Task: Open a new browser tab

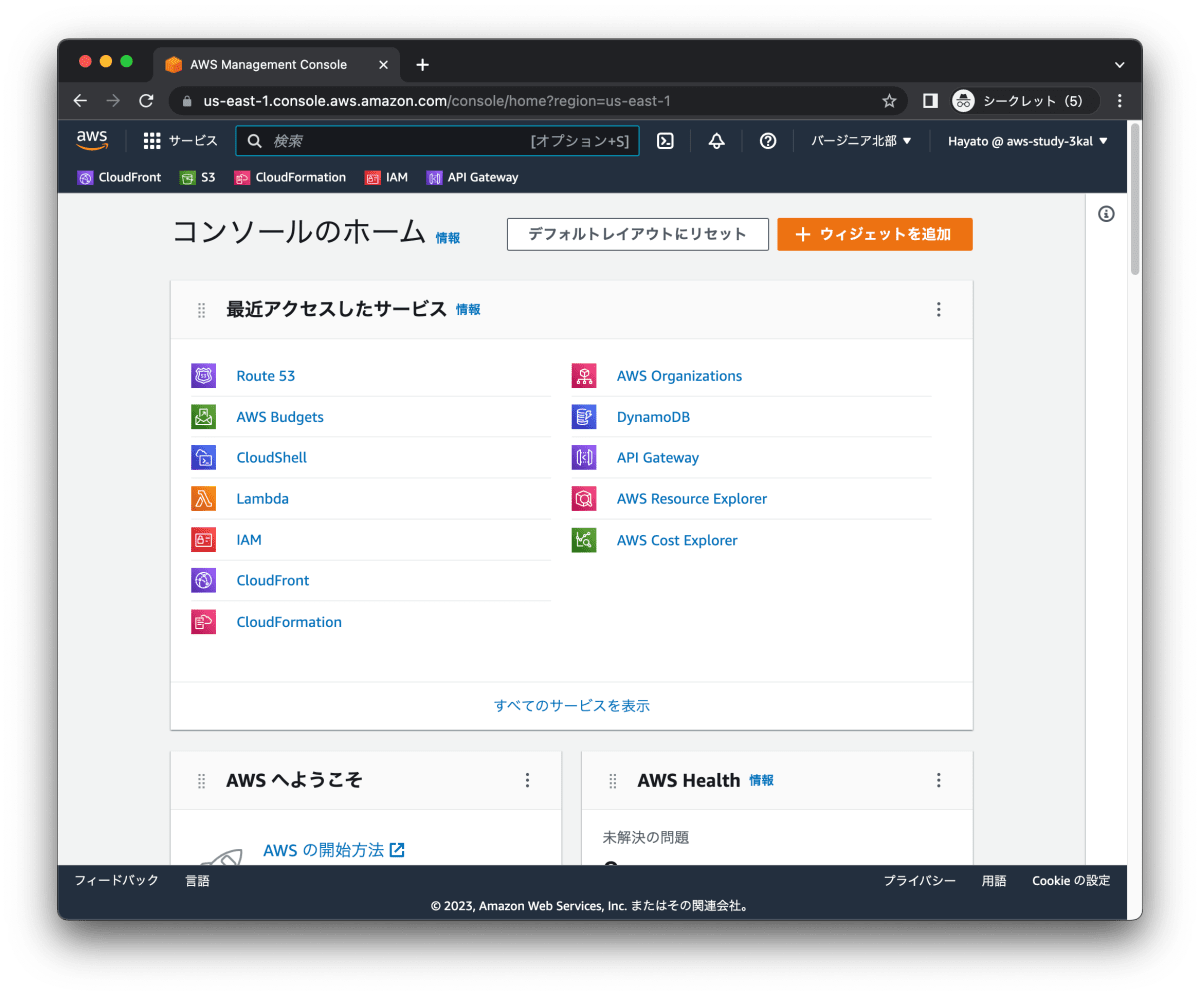Action: tap(422, 65)
